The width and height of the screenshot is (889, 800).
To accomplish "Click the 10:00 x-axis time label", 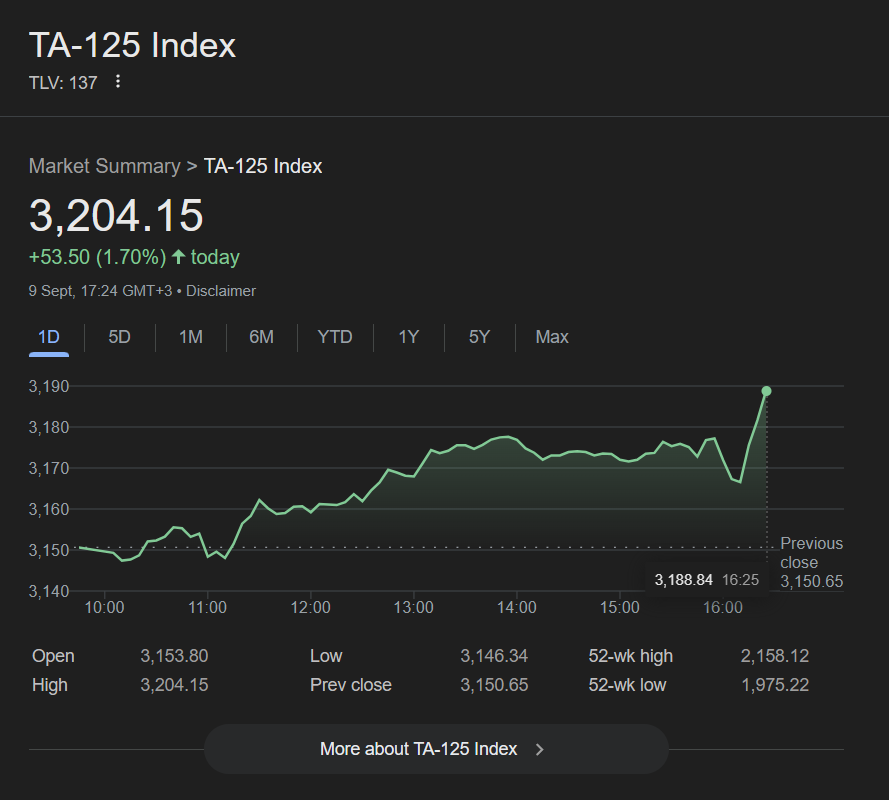I will (x=104, y=607).
